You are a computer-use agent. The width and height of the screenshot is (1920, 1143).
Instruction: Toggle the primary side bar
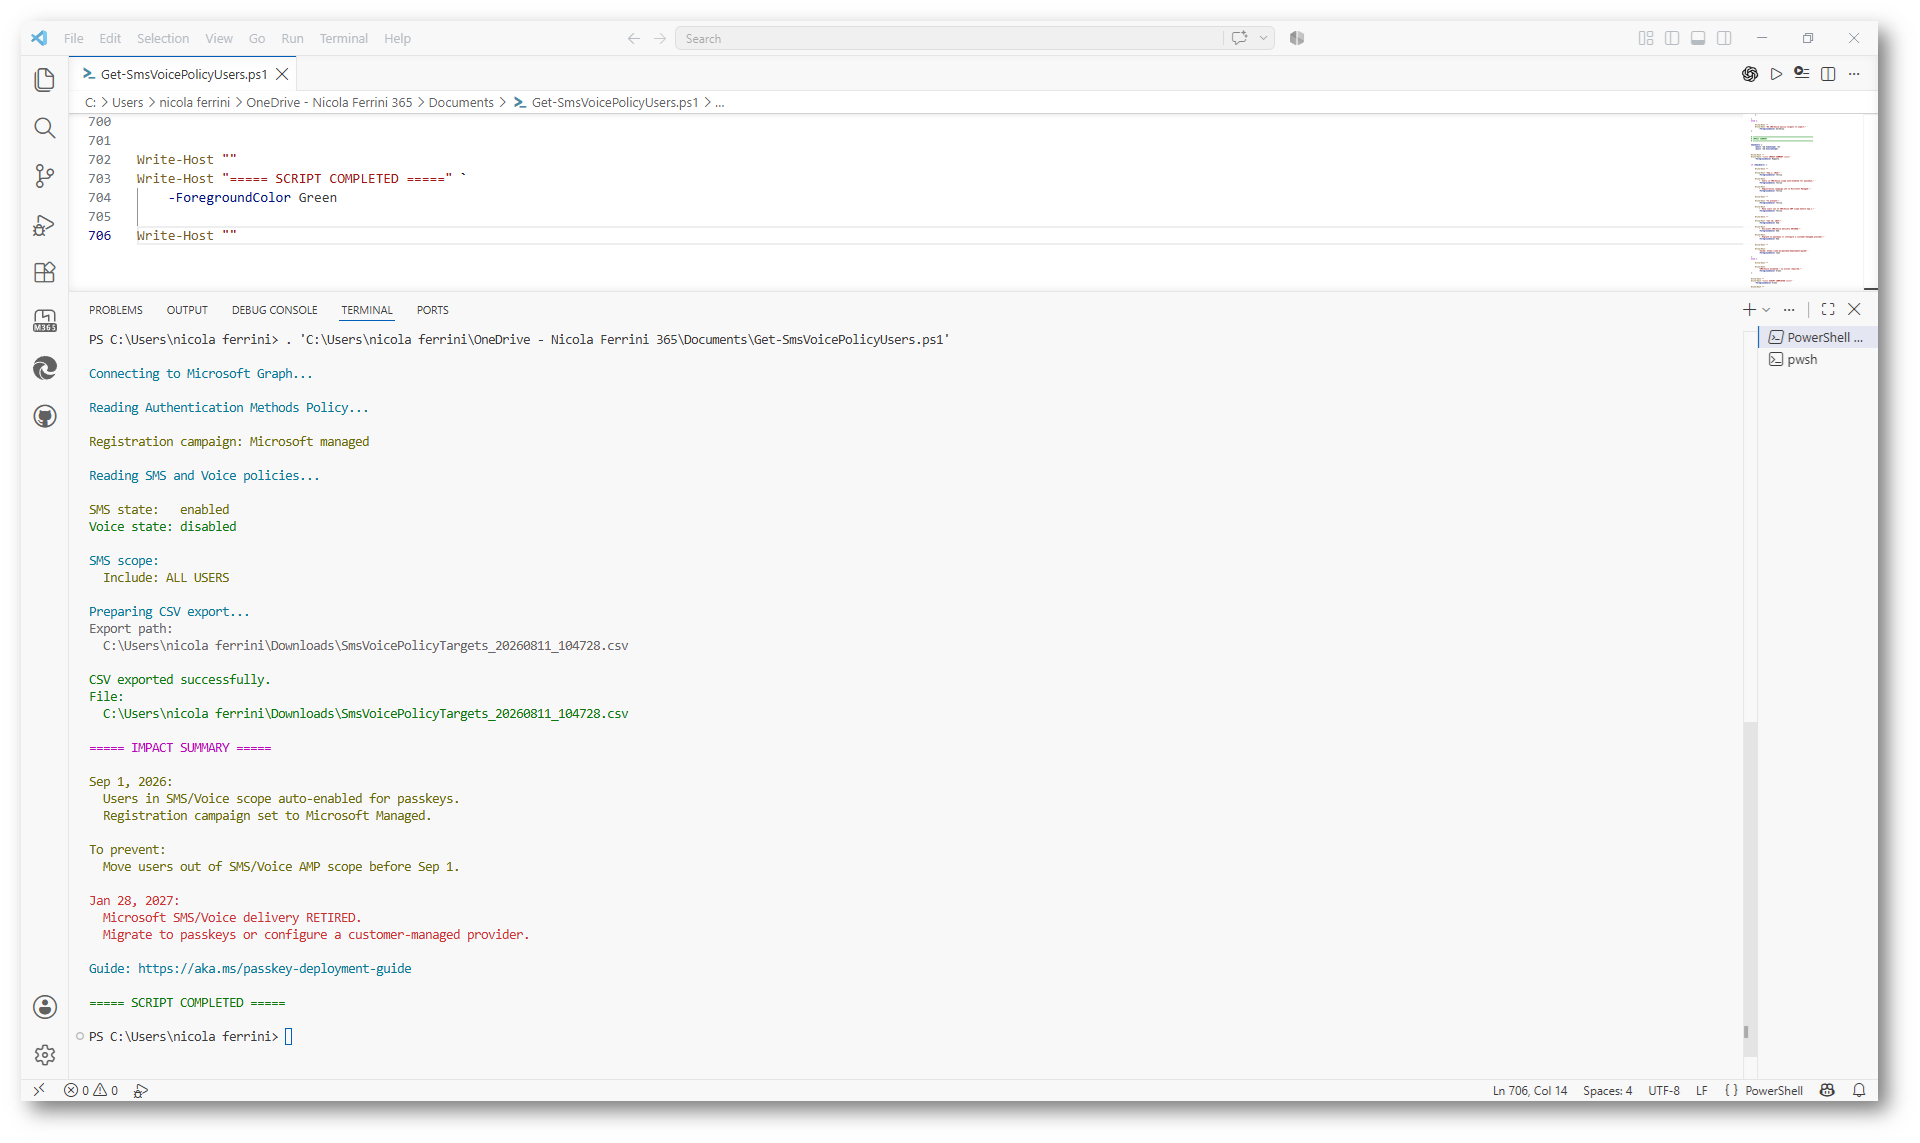click(1672, 38)
